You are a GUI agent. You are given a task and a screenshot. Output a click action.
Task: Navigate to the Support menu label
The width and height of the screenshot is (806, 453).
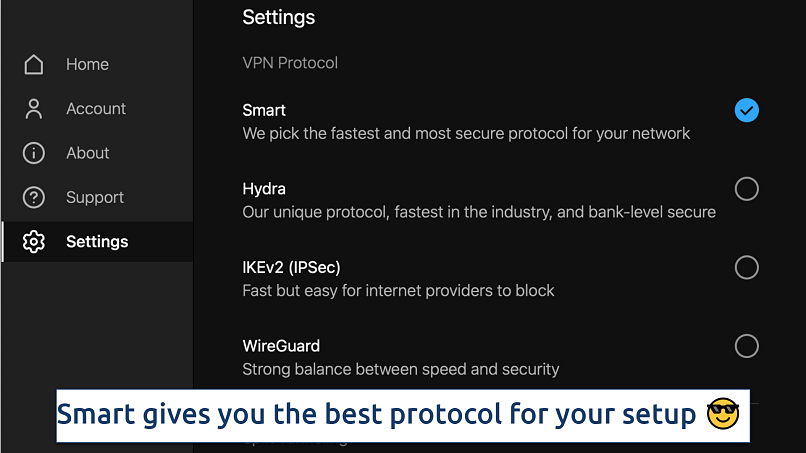[95, 198]
